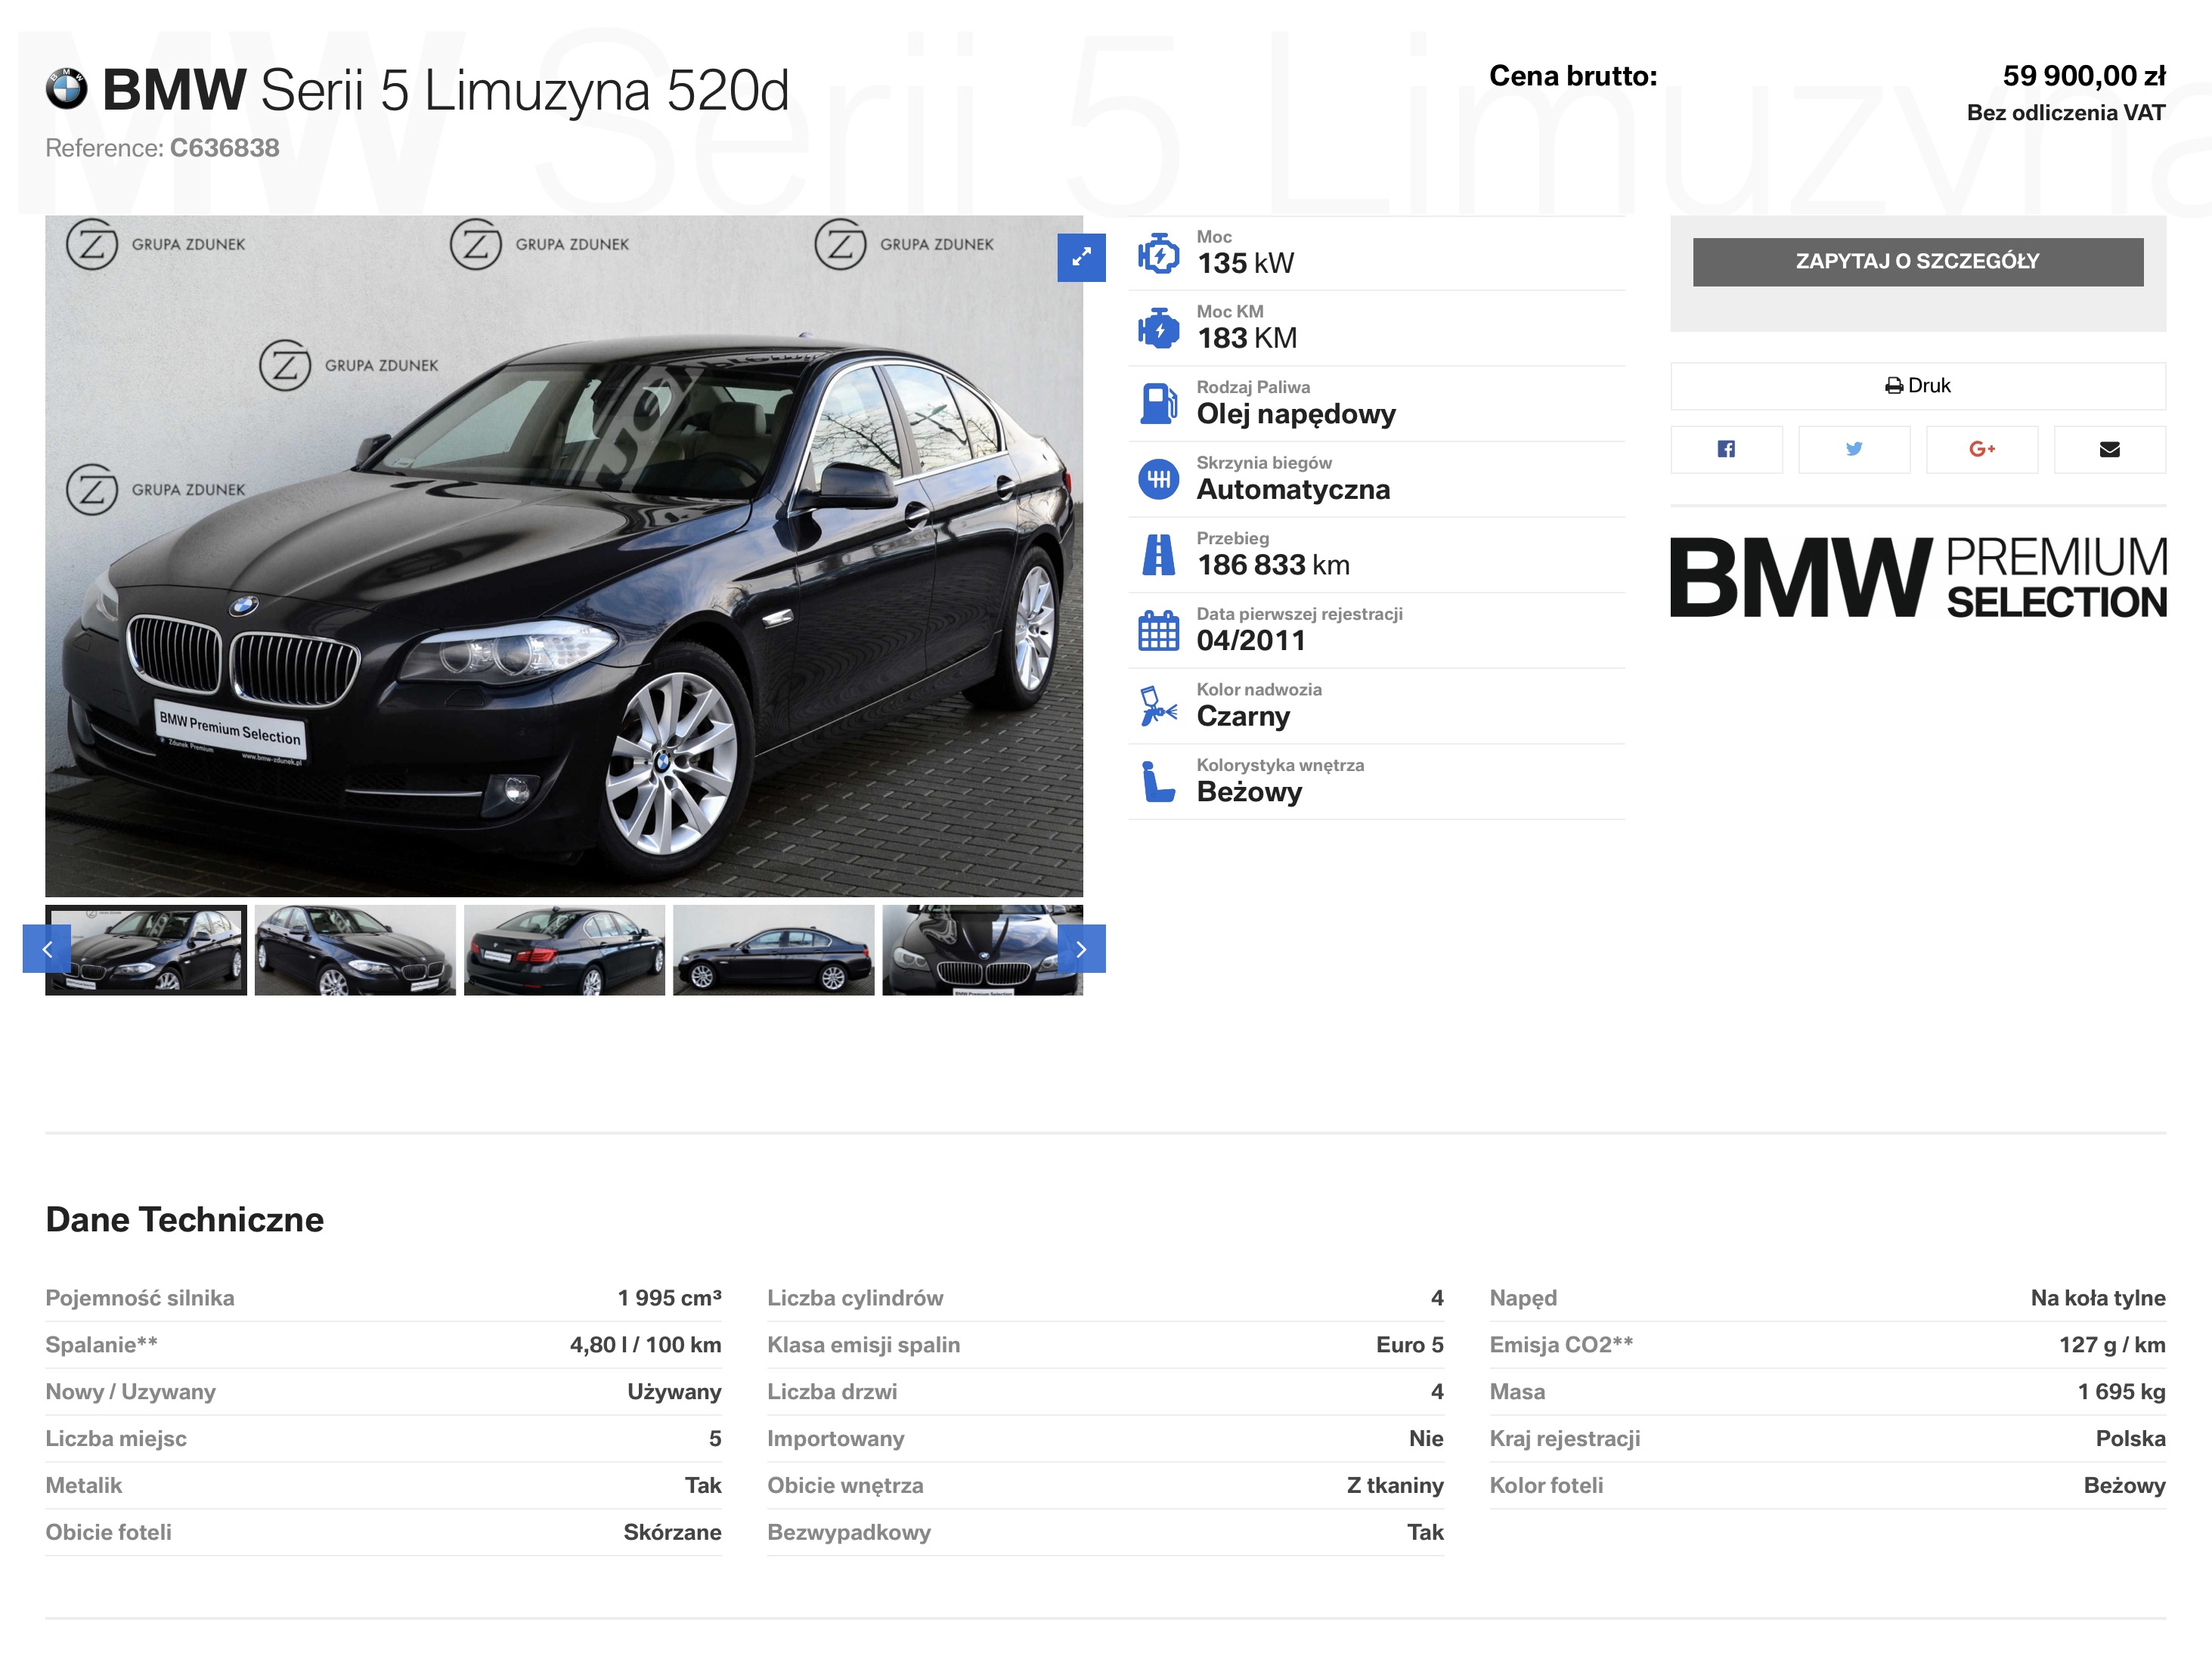Click the Bez odliczenia VAT note
Screen dimensions: 2212x1663
(x=2066, y=113)
